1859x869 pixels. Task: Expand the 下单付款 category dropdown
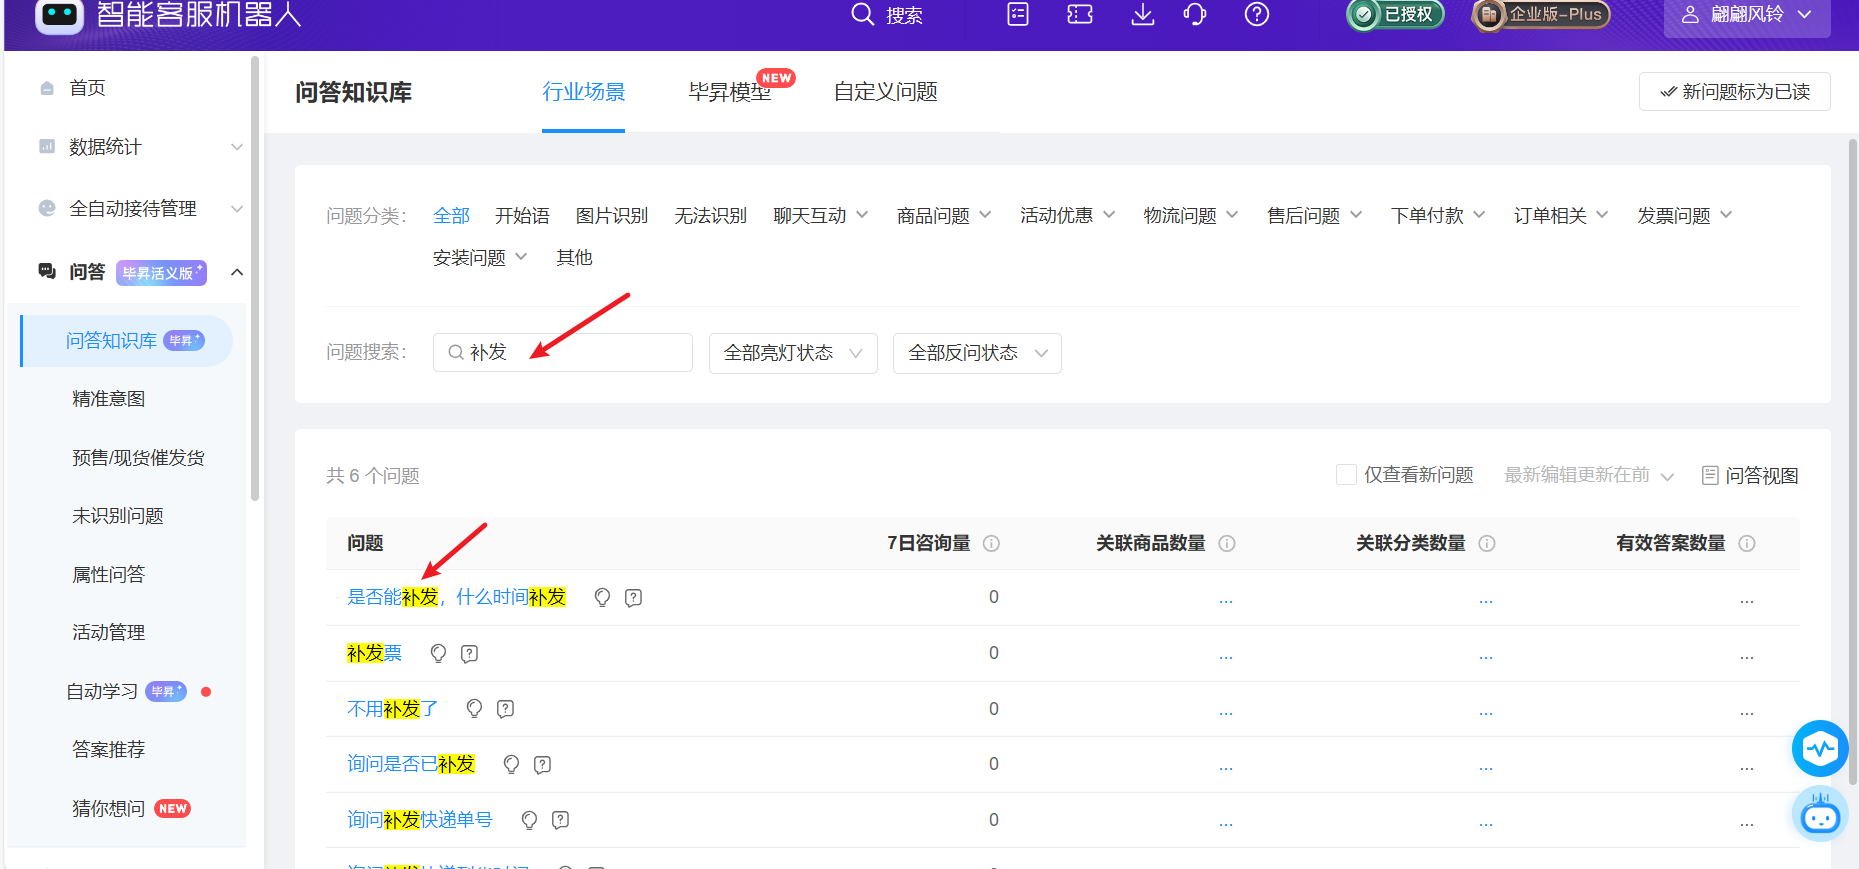click(1438, 216)
